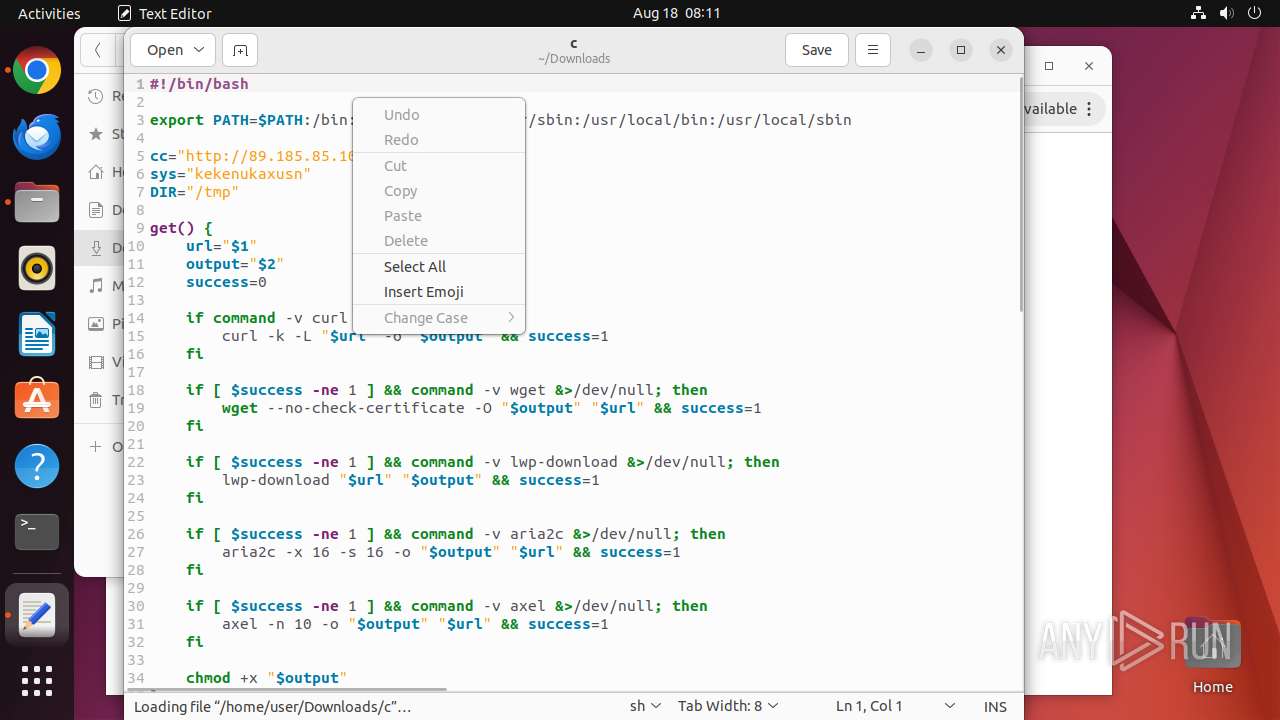Close the background window
This screenshot has height=720, width=1280.
(1089, 66)
